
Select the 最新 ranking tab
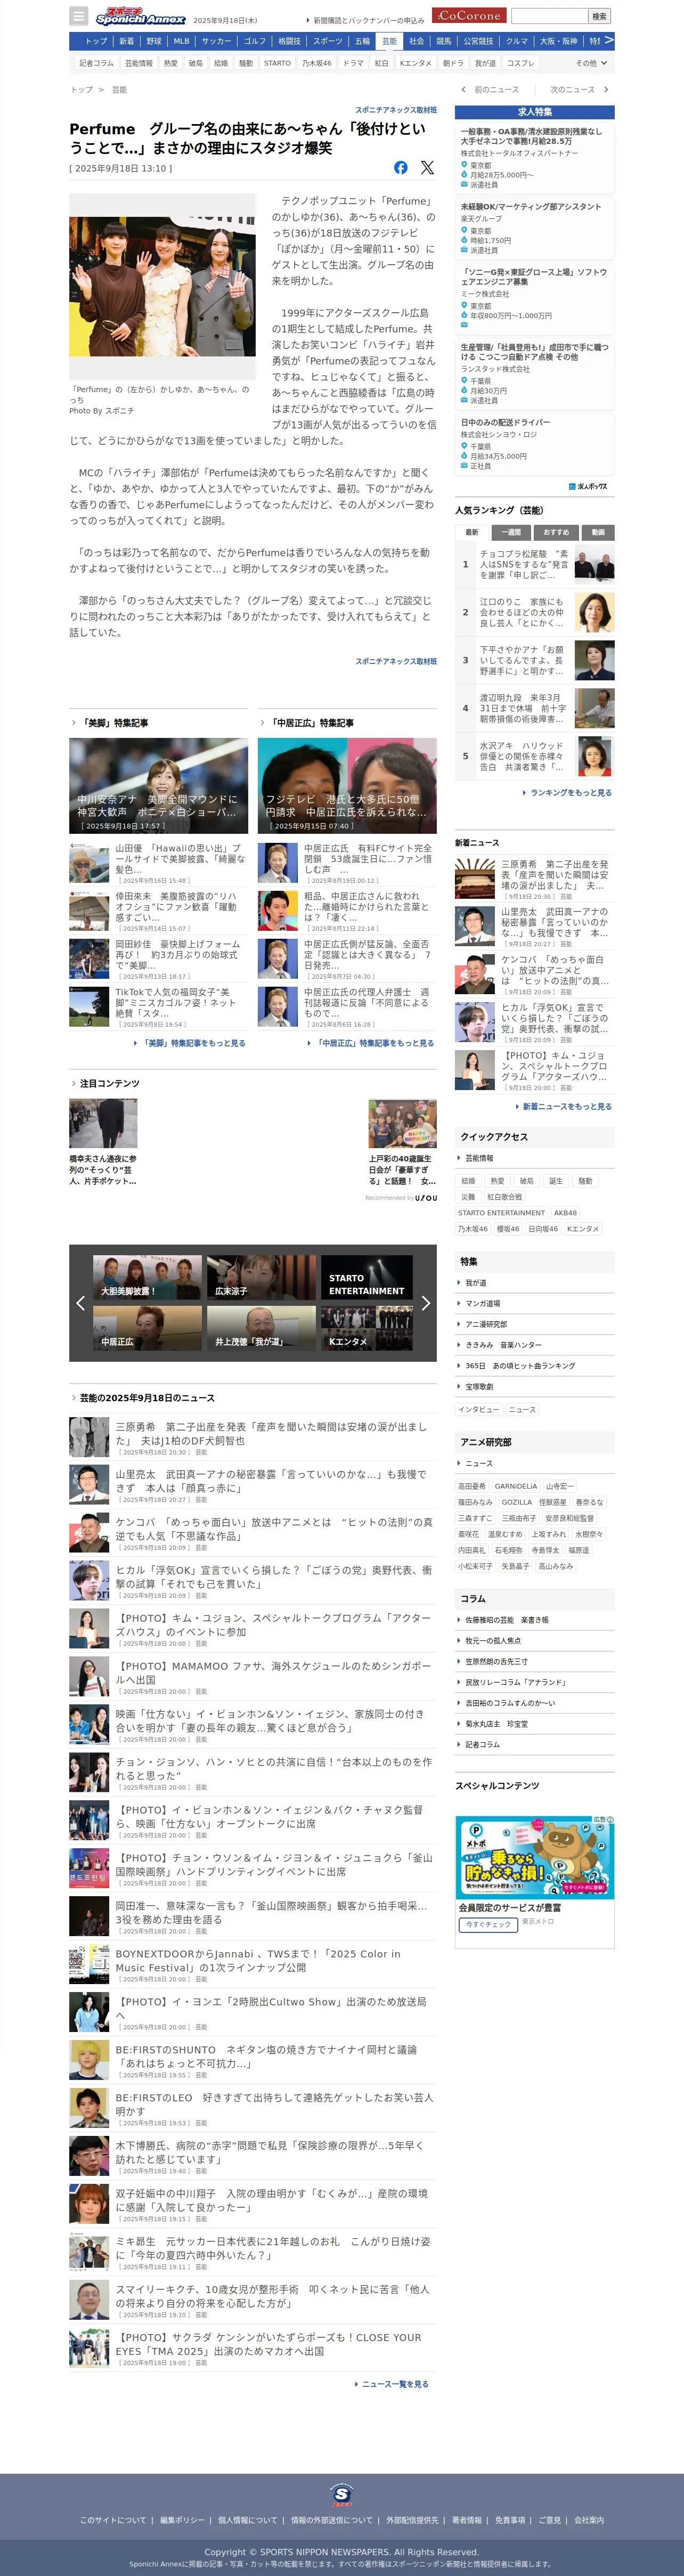point(472,532)
